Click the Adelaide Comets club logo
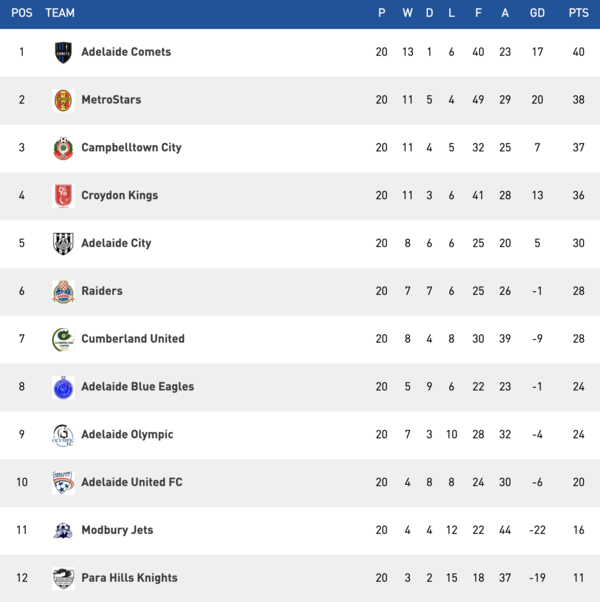Viewport: 600px width, 602px height. (x=63, y=52)
